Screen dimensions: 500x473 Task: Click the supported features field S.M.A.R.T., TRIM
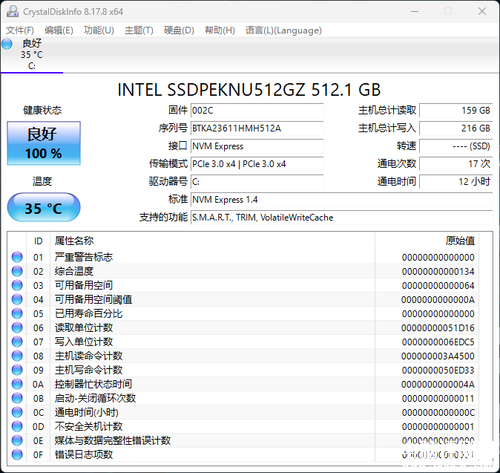[342, 218]
